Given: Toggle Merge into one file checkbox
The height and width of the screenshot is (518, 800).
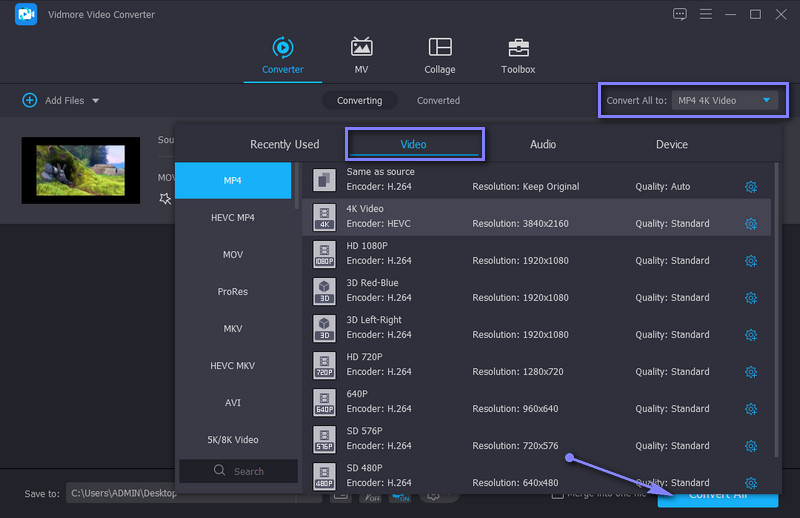Looking at the screenshot, I should tap(557, 494).
